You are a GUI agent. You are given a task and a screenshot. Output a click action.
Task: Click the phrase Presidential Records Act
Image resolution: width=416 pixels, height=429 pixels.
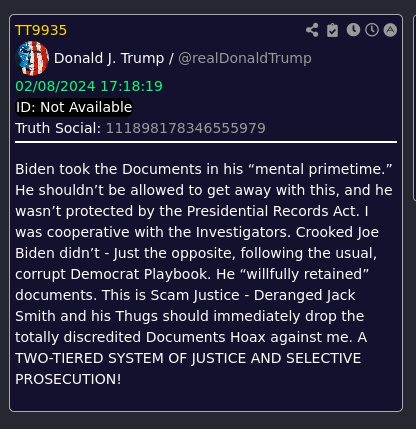pos(273,211)
